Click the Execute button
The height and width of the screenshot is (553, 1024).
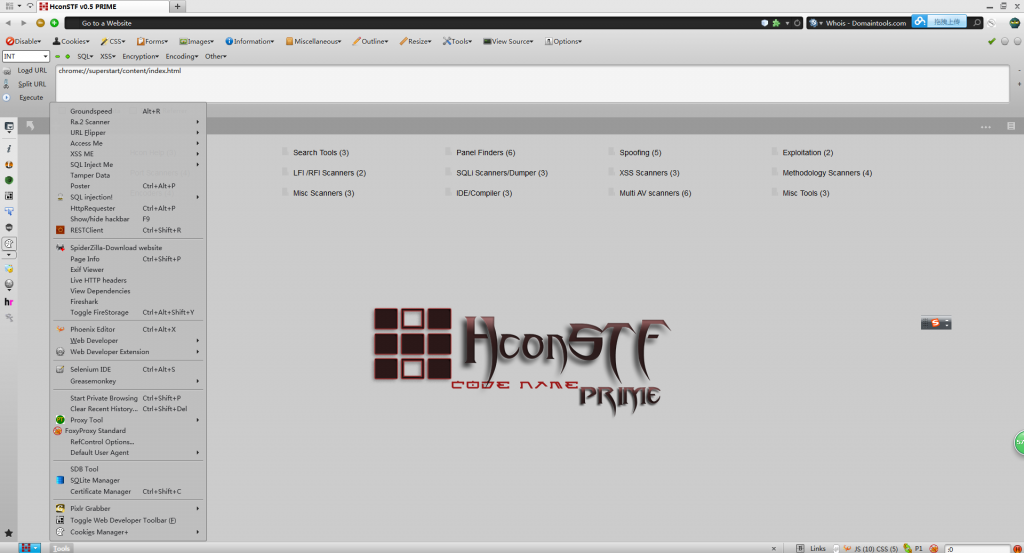25,97
